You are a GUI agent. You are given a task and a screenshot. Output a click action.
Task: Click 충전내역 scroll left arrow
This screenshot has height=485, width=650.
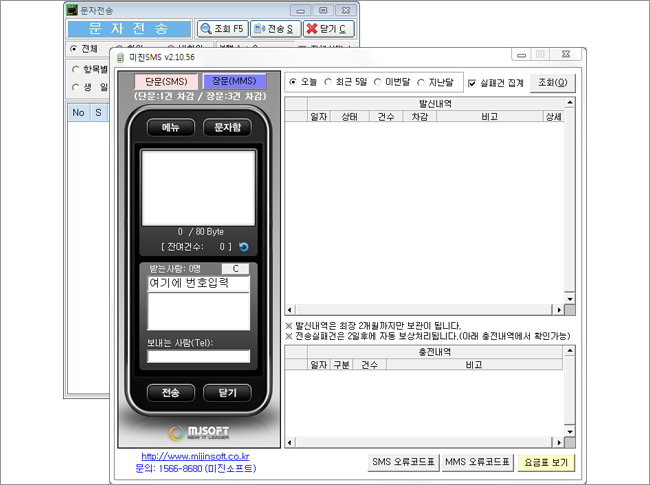pyautogui.click(x=290, y=443)
